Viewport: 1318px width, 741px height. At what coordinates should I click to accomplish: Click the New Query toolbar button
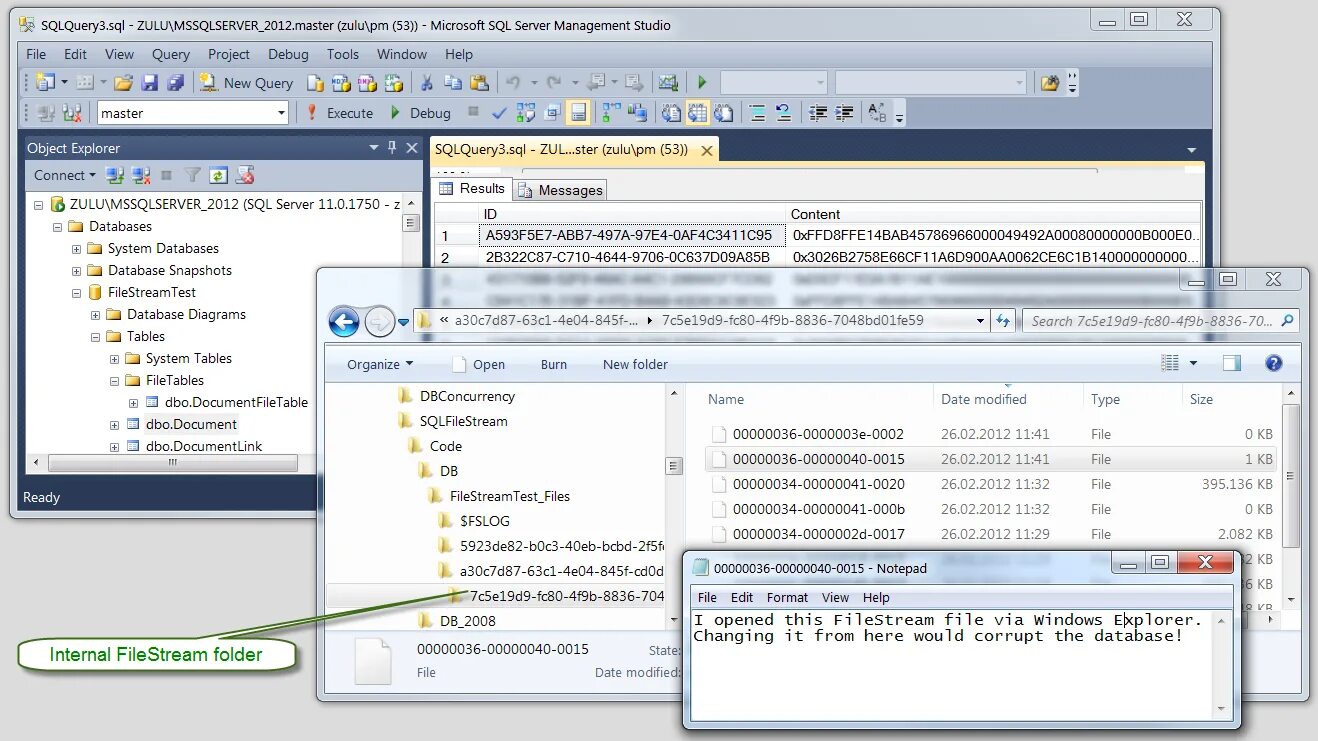[246, 83]
